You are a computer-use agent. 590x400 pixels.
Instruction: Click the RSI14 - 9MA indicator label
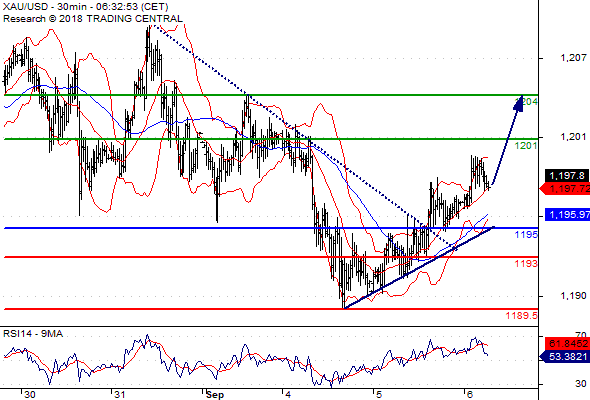click(x=33, y=334)
